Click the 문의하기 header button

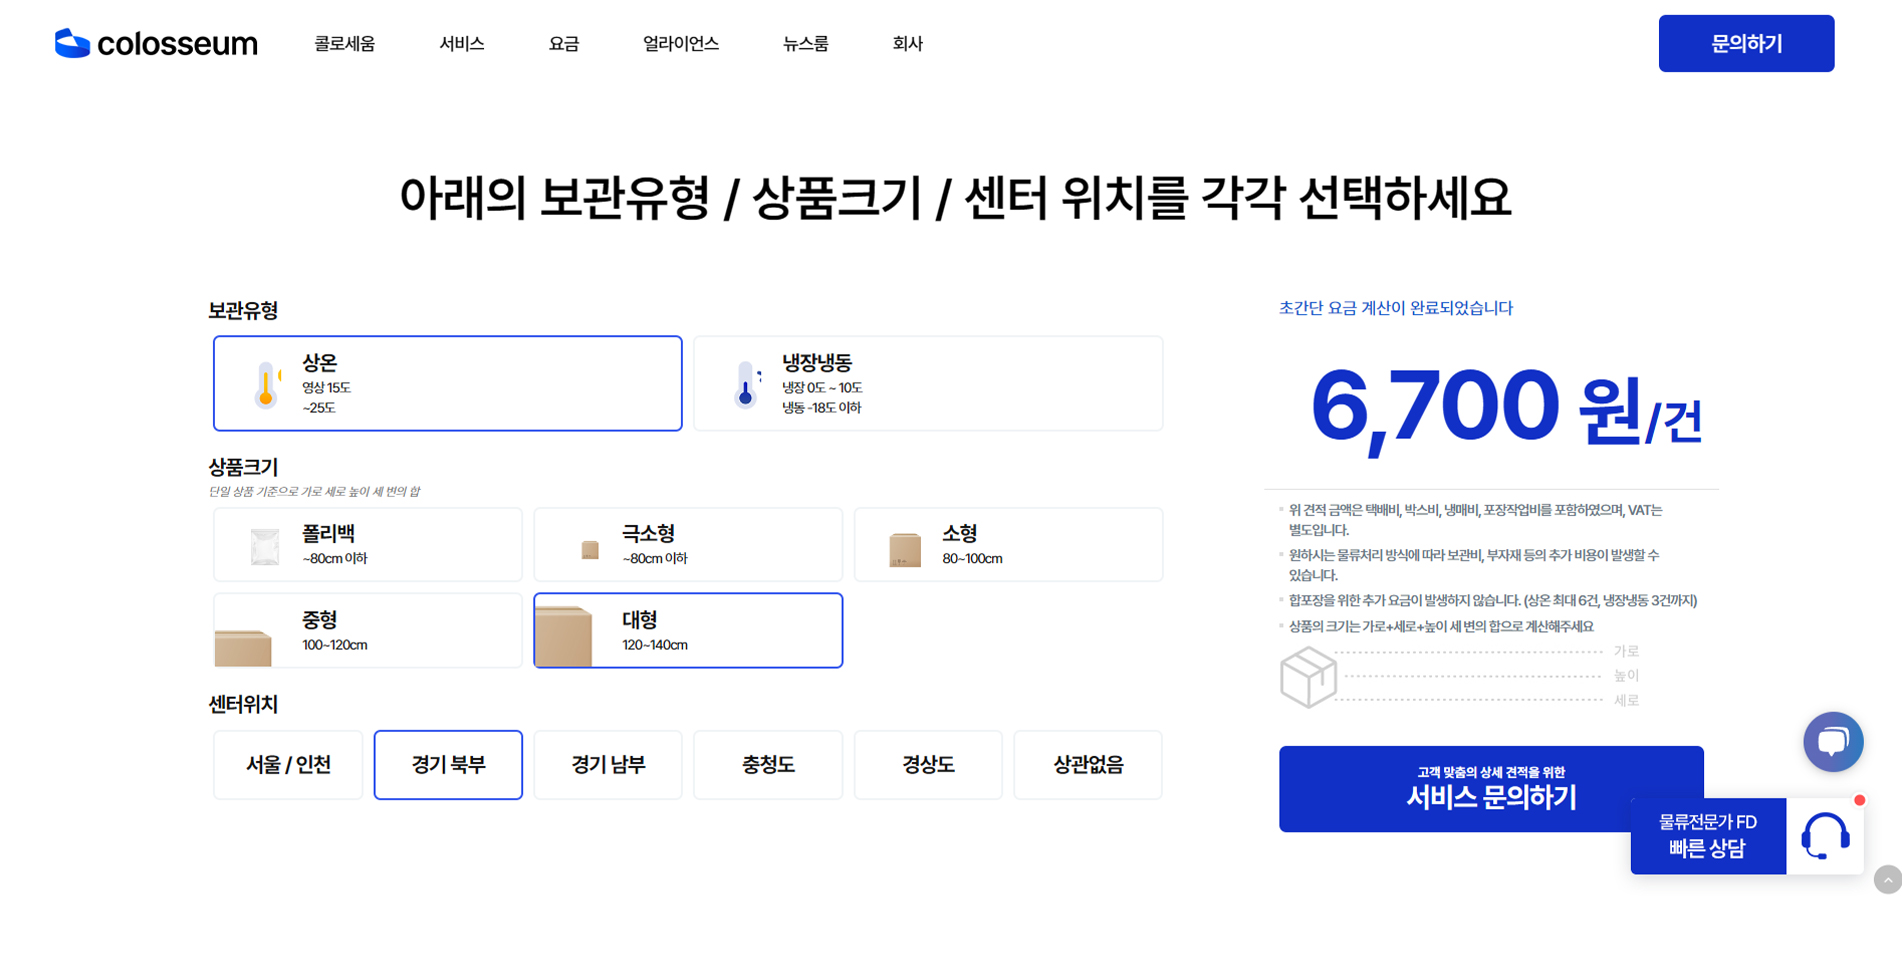click(x=1746, y=44)
